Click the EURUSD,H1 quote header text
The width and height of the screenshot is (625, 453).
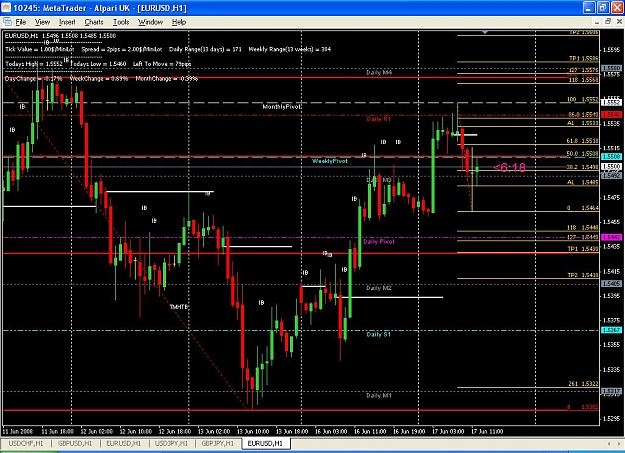pos(60,36)
